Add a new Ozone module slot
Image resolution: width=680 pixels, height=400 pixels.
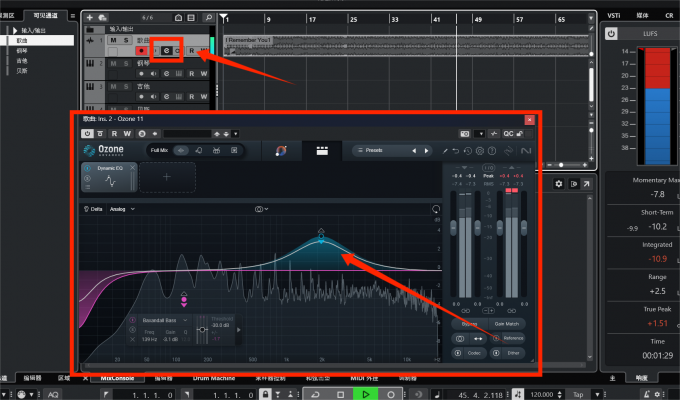(x=167, y=177)
